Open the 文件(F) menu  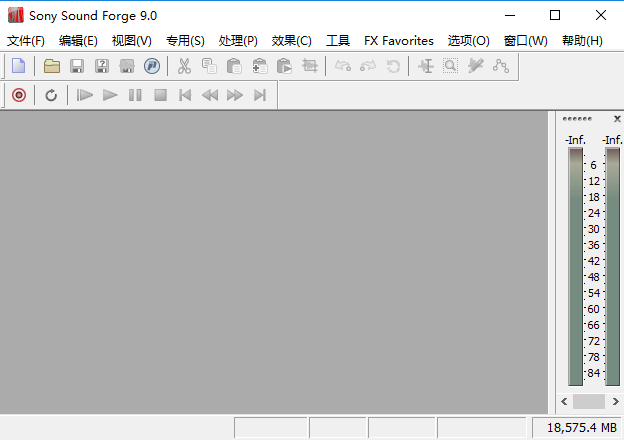(26, 41)
